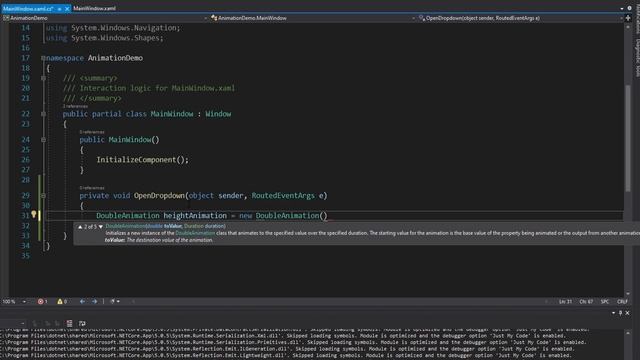Click the CRLF line ending indicator

622,302
